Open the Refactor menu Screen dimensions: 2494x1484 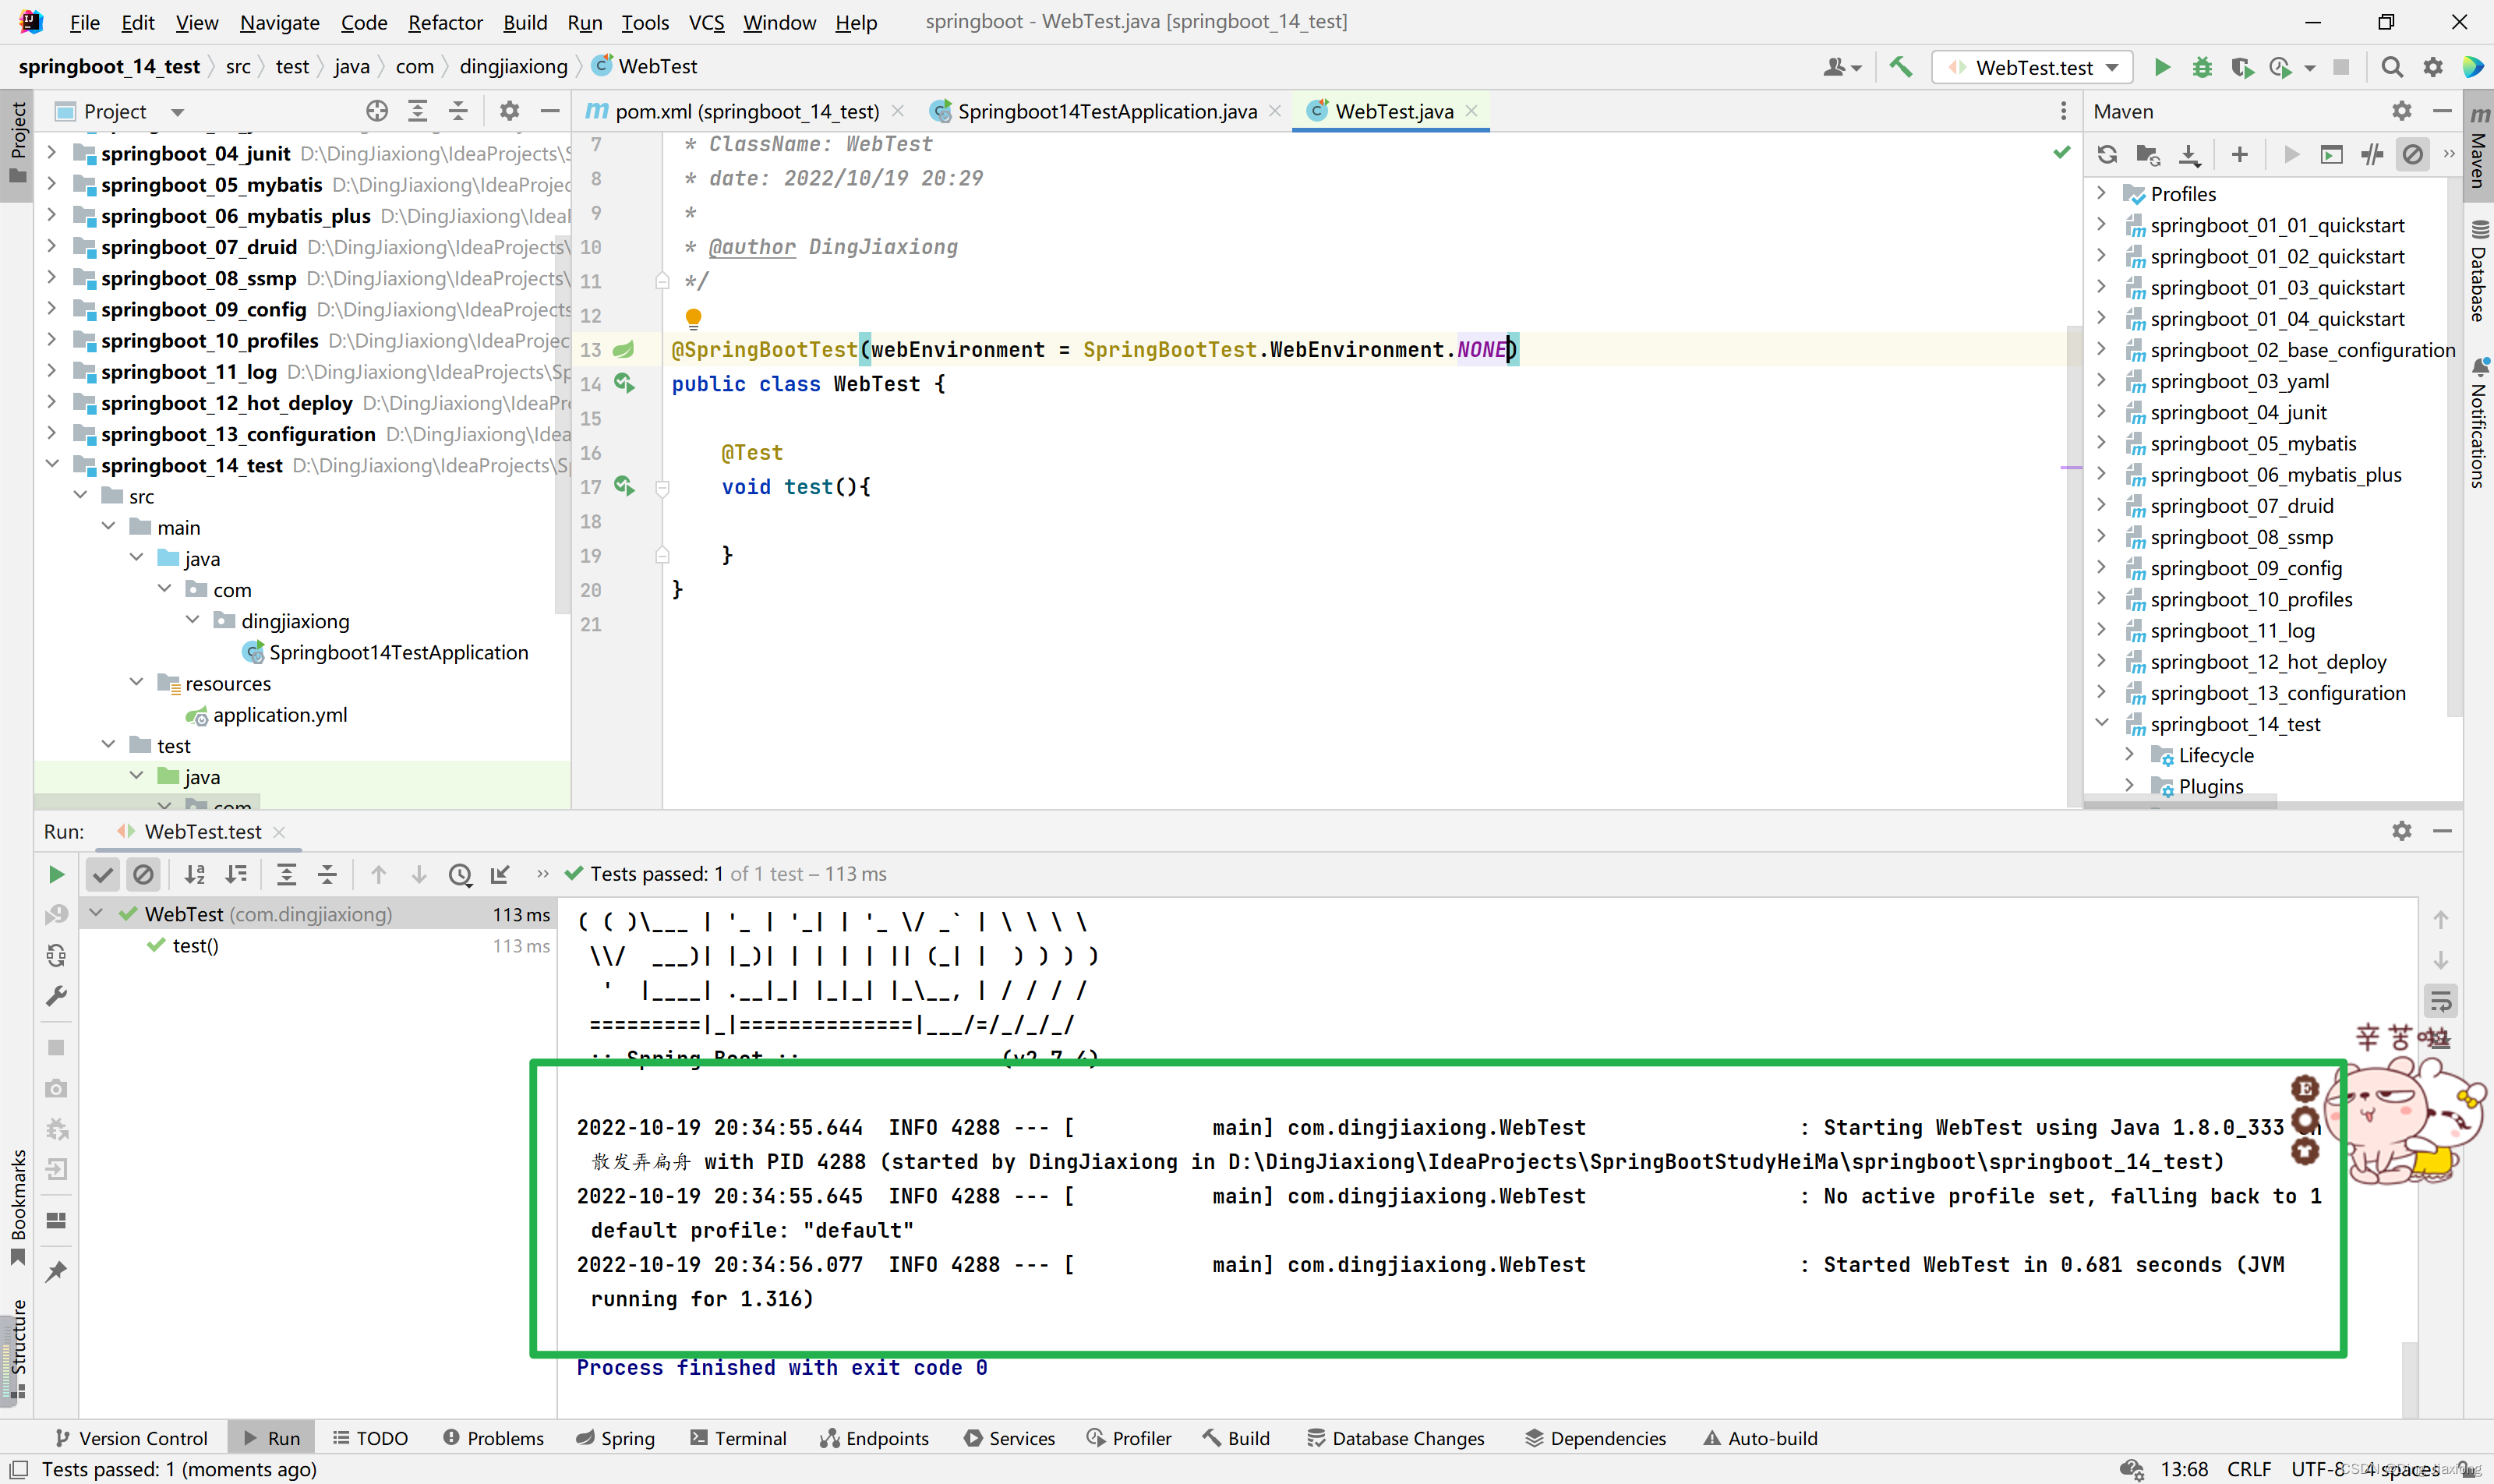[444, 22]
